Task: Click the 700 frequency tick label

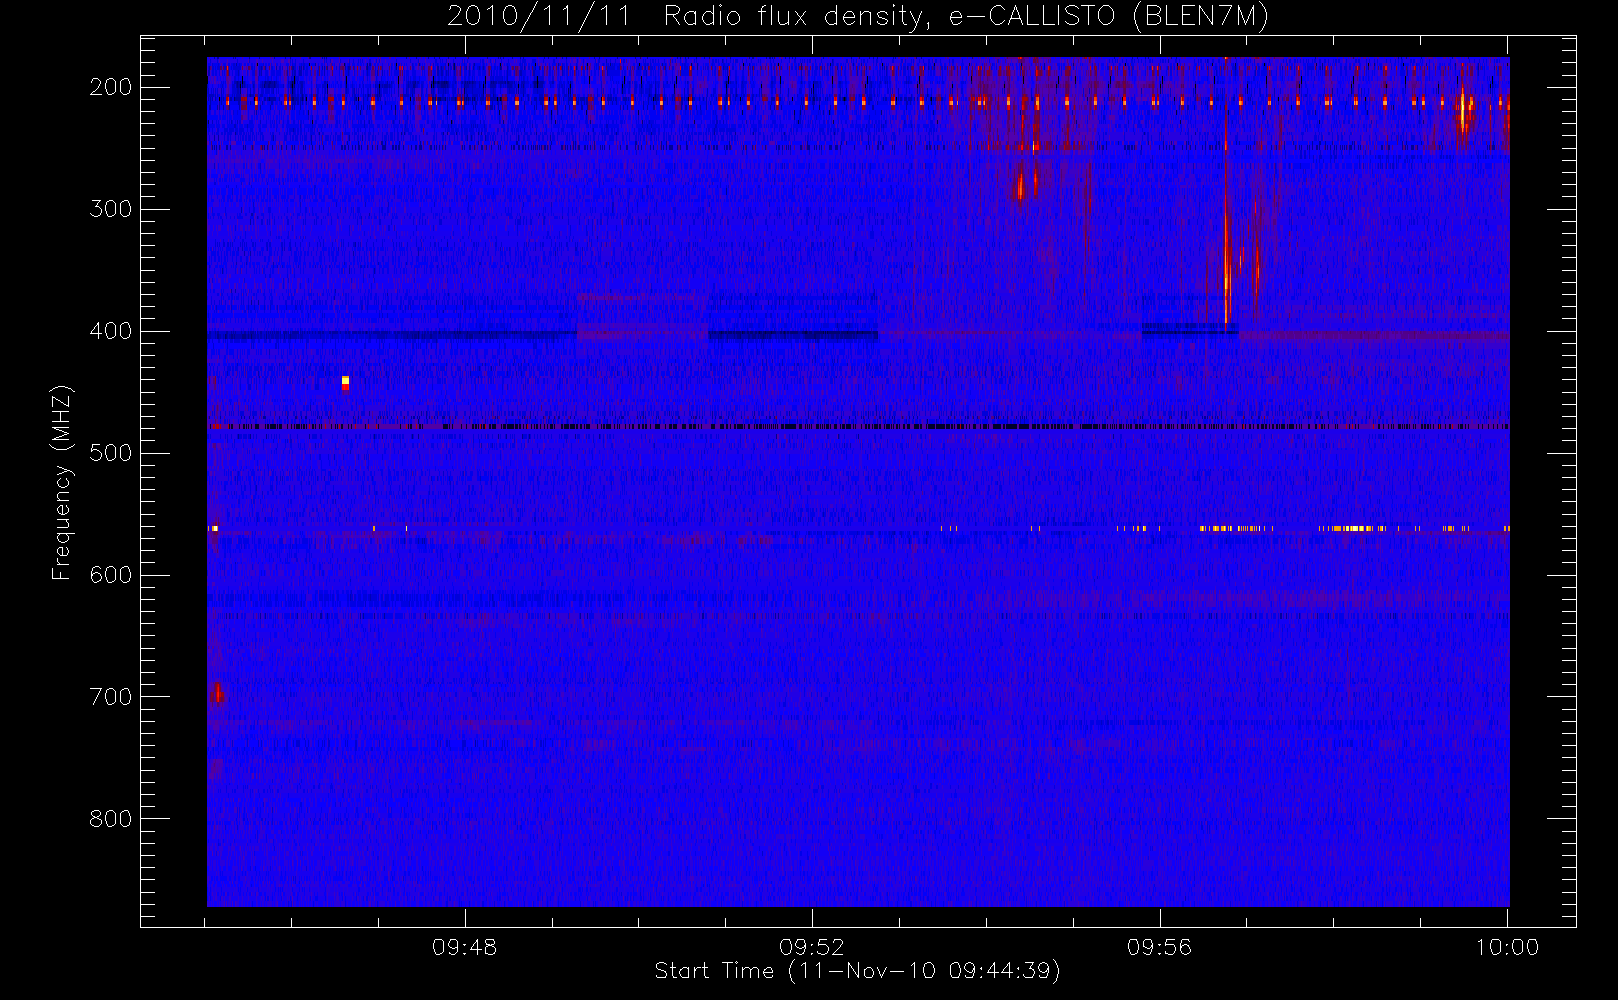Action: coord(111,697)
